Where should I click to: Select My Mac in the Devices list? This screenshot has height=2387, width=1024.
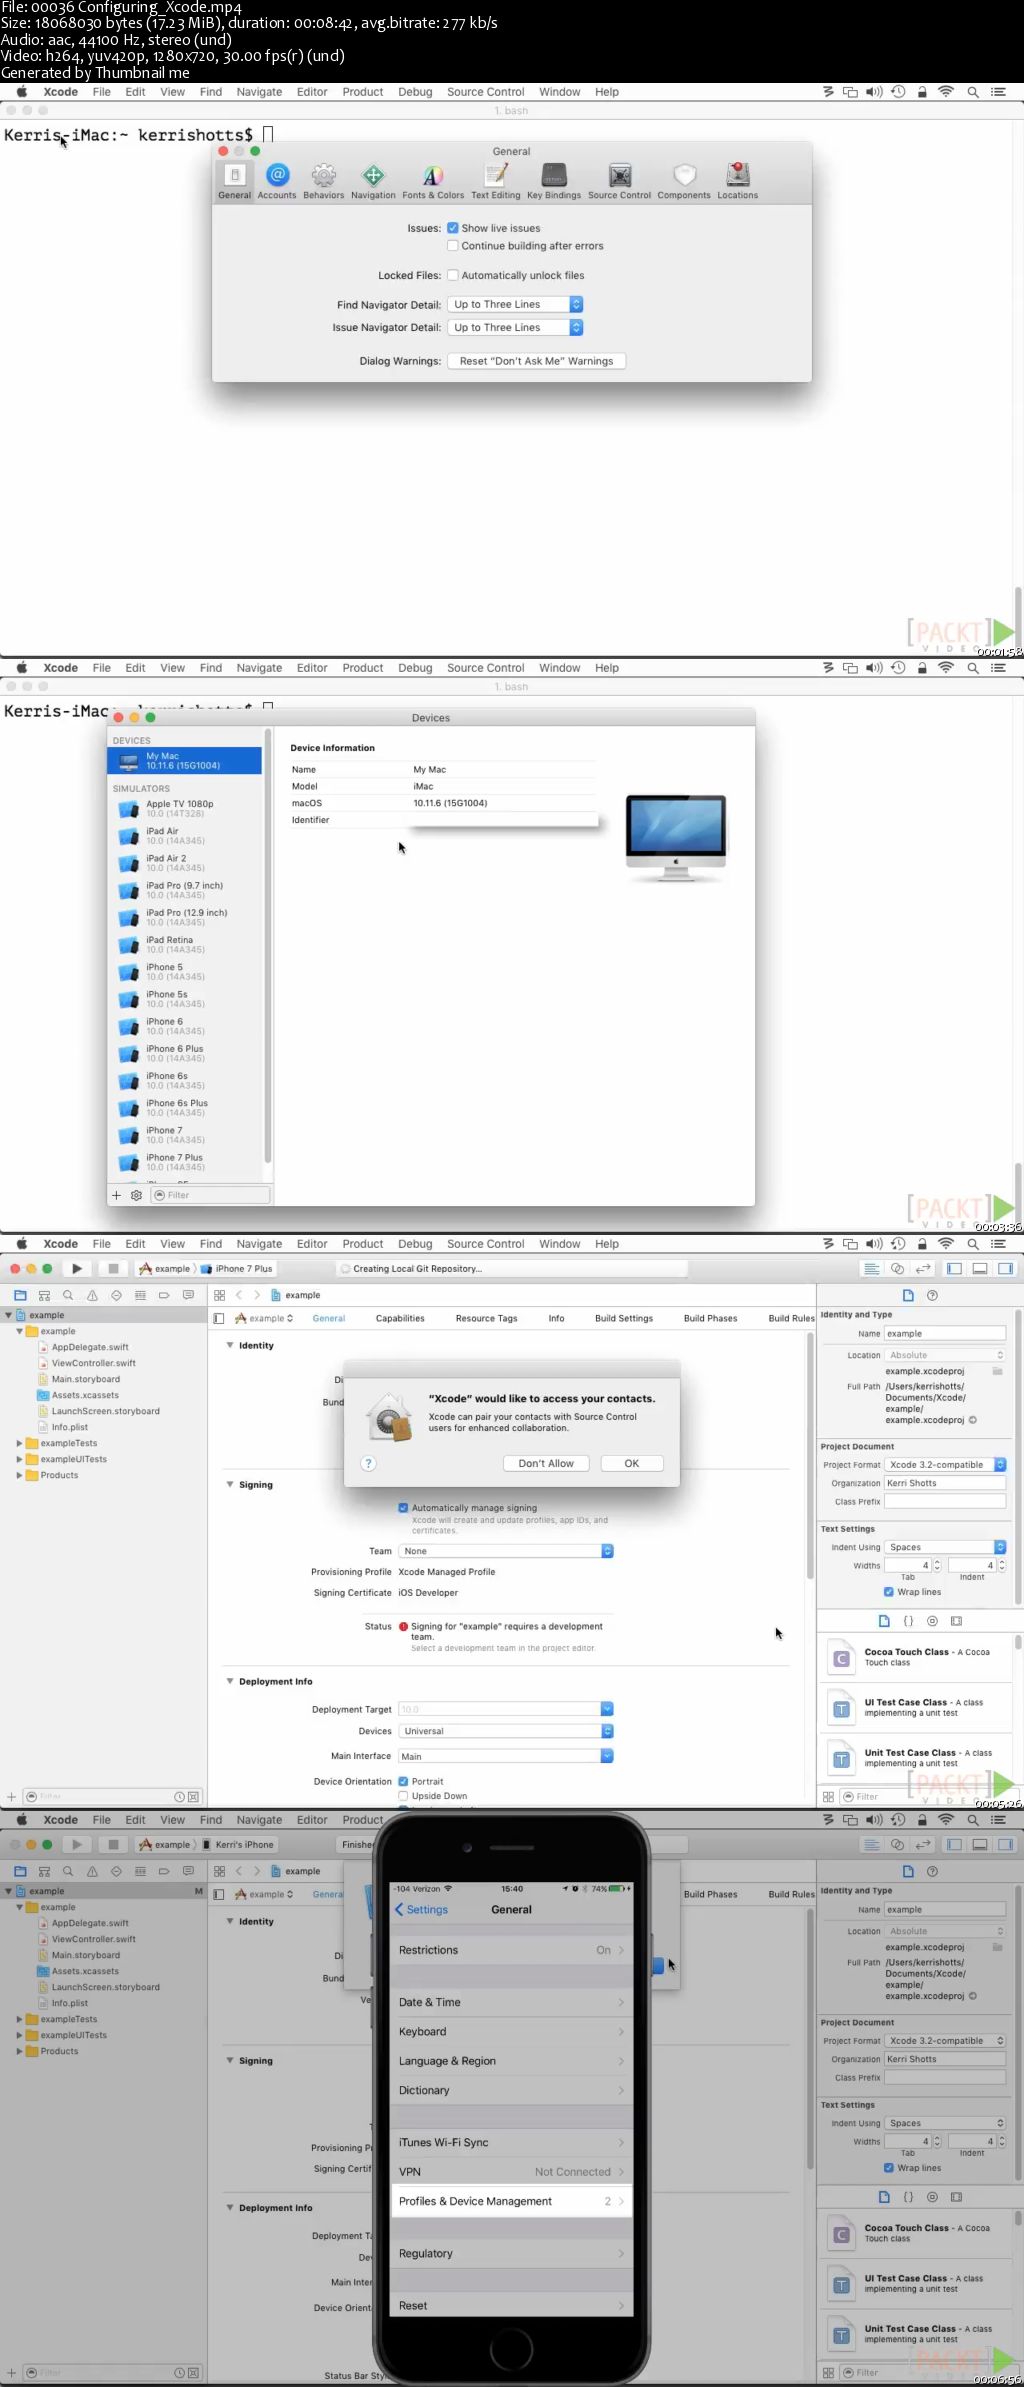185,761
